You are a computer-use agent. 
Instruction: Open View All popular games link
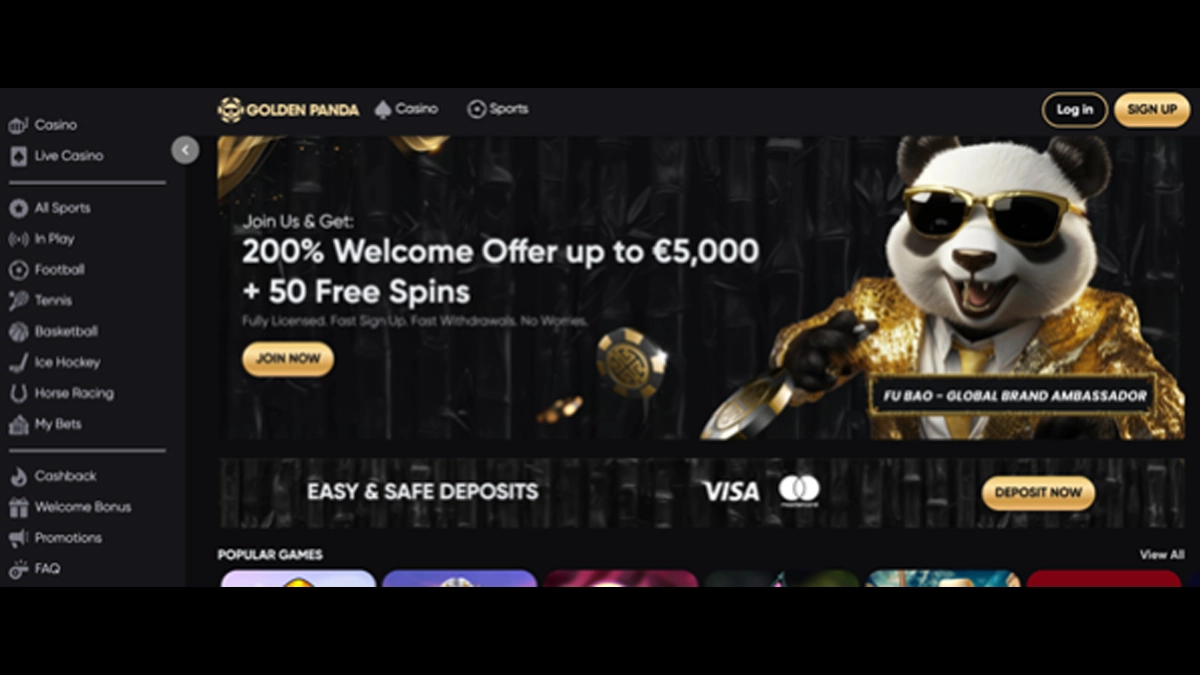click(1161, 554)
